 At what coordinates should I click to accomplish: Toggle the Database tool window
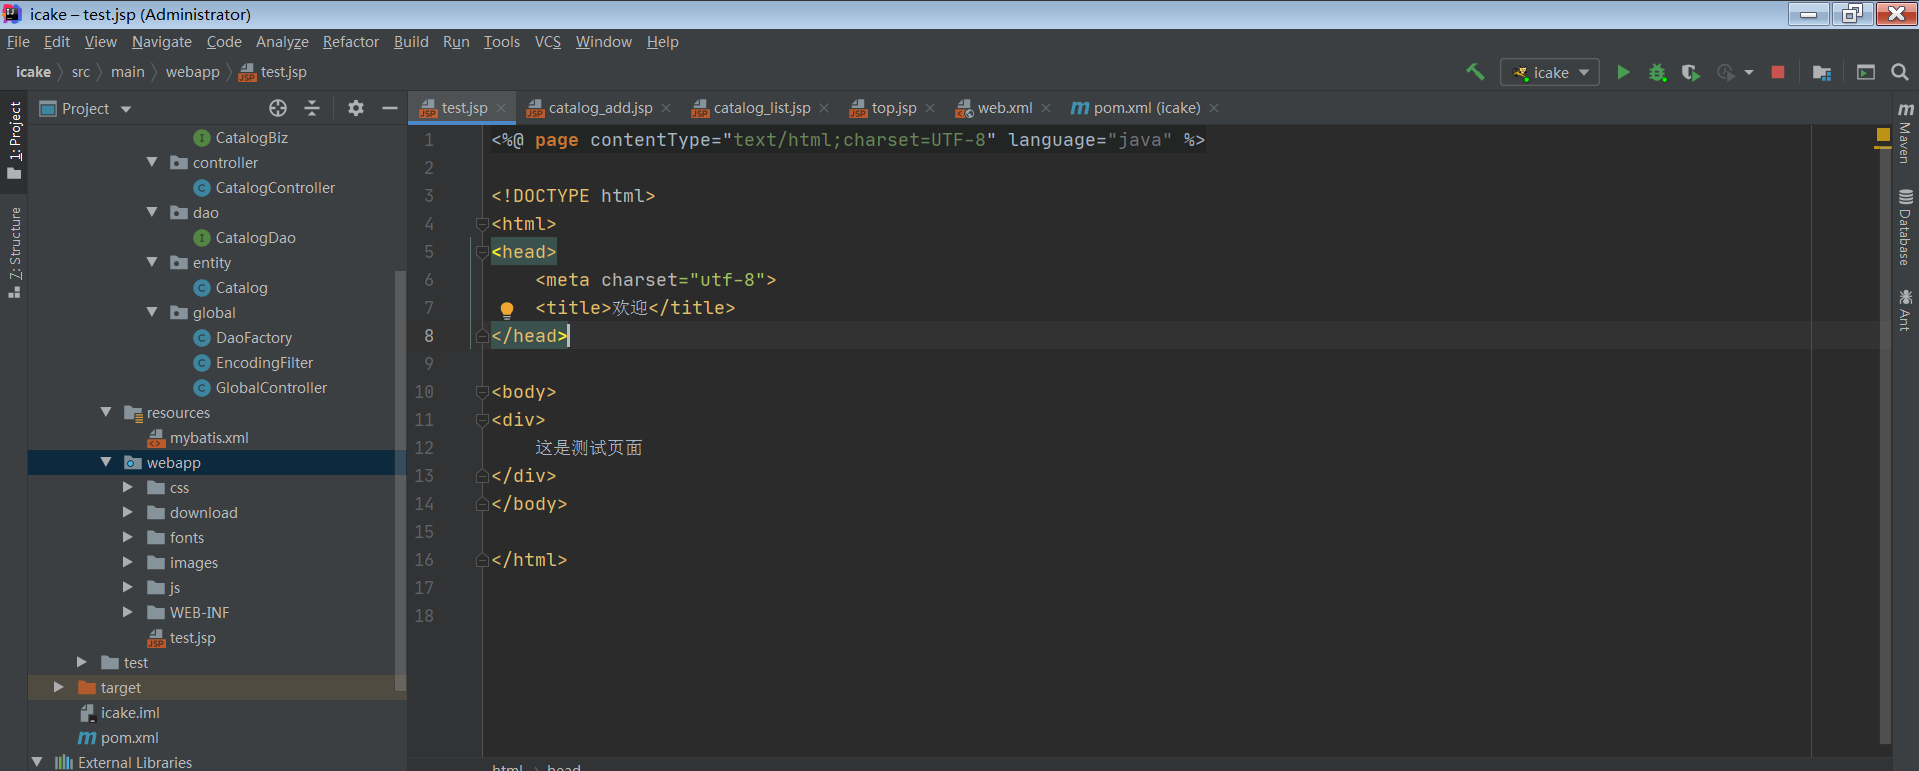point(1905,228)
